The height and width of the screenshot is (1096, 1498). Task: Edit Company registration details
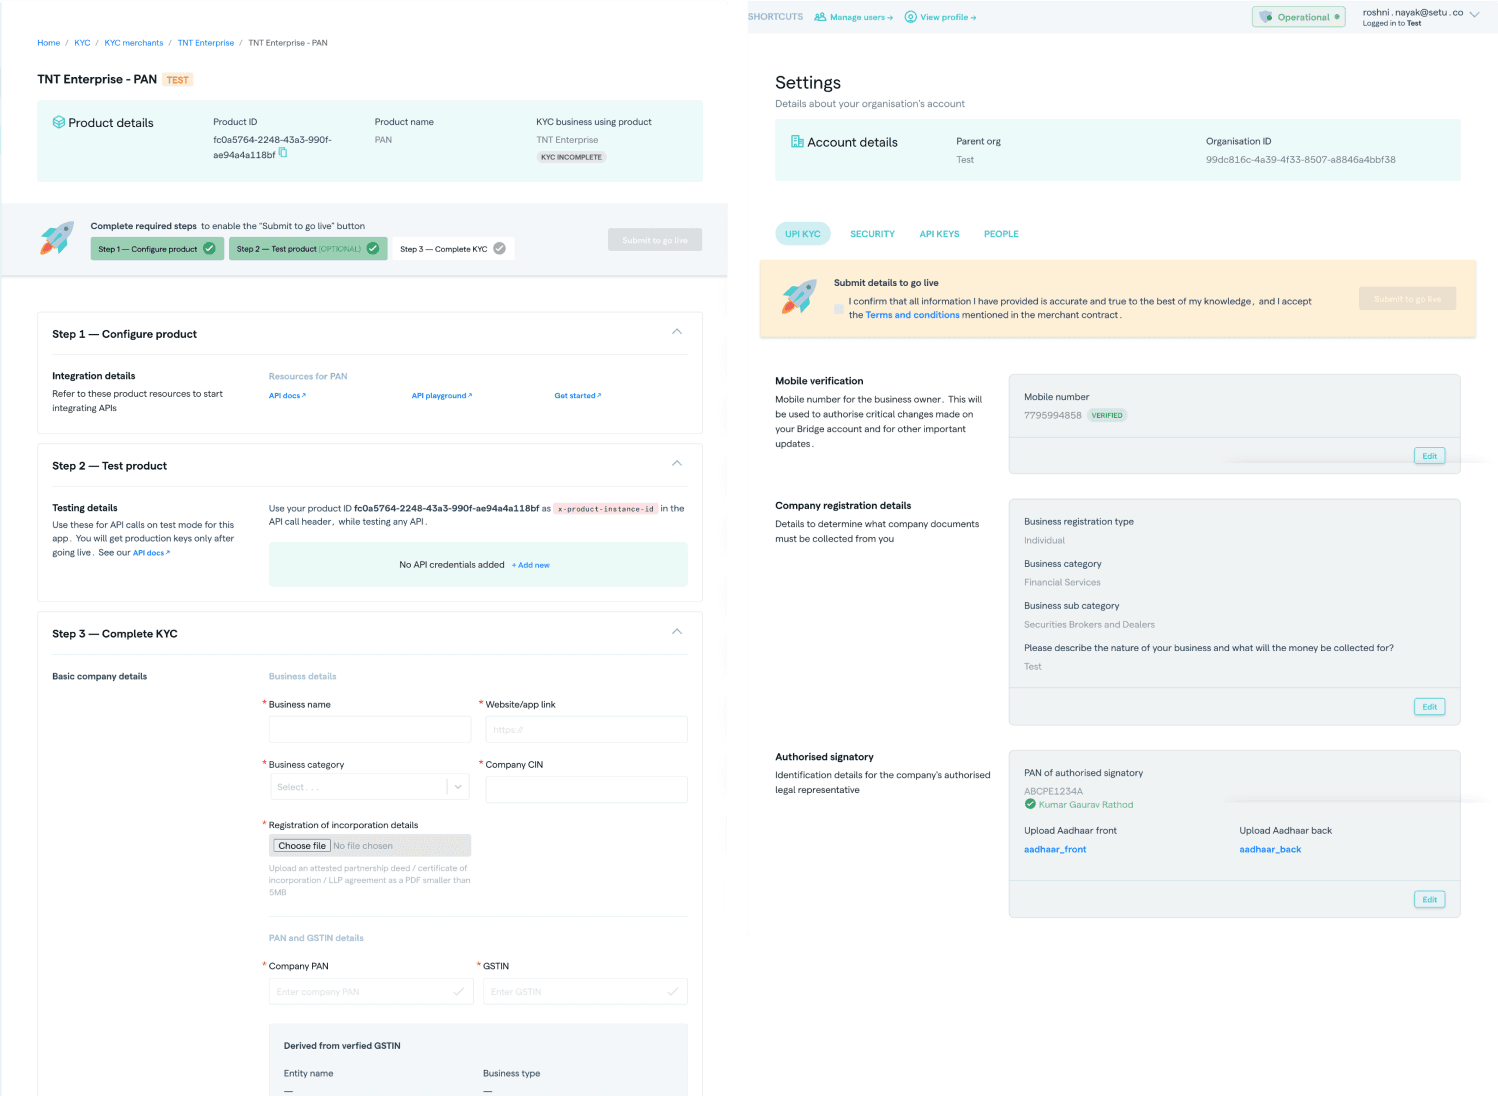1430,707
